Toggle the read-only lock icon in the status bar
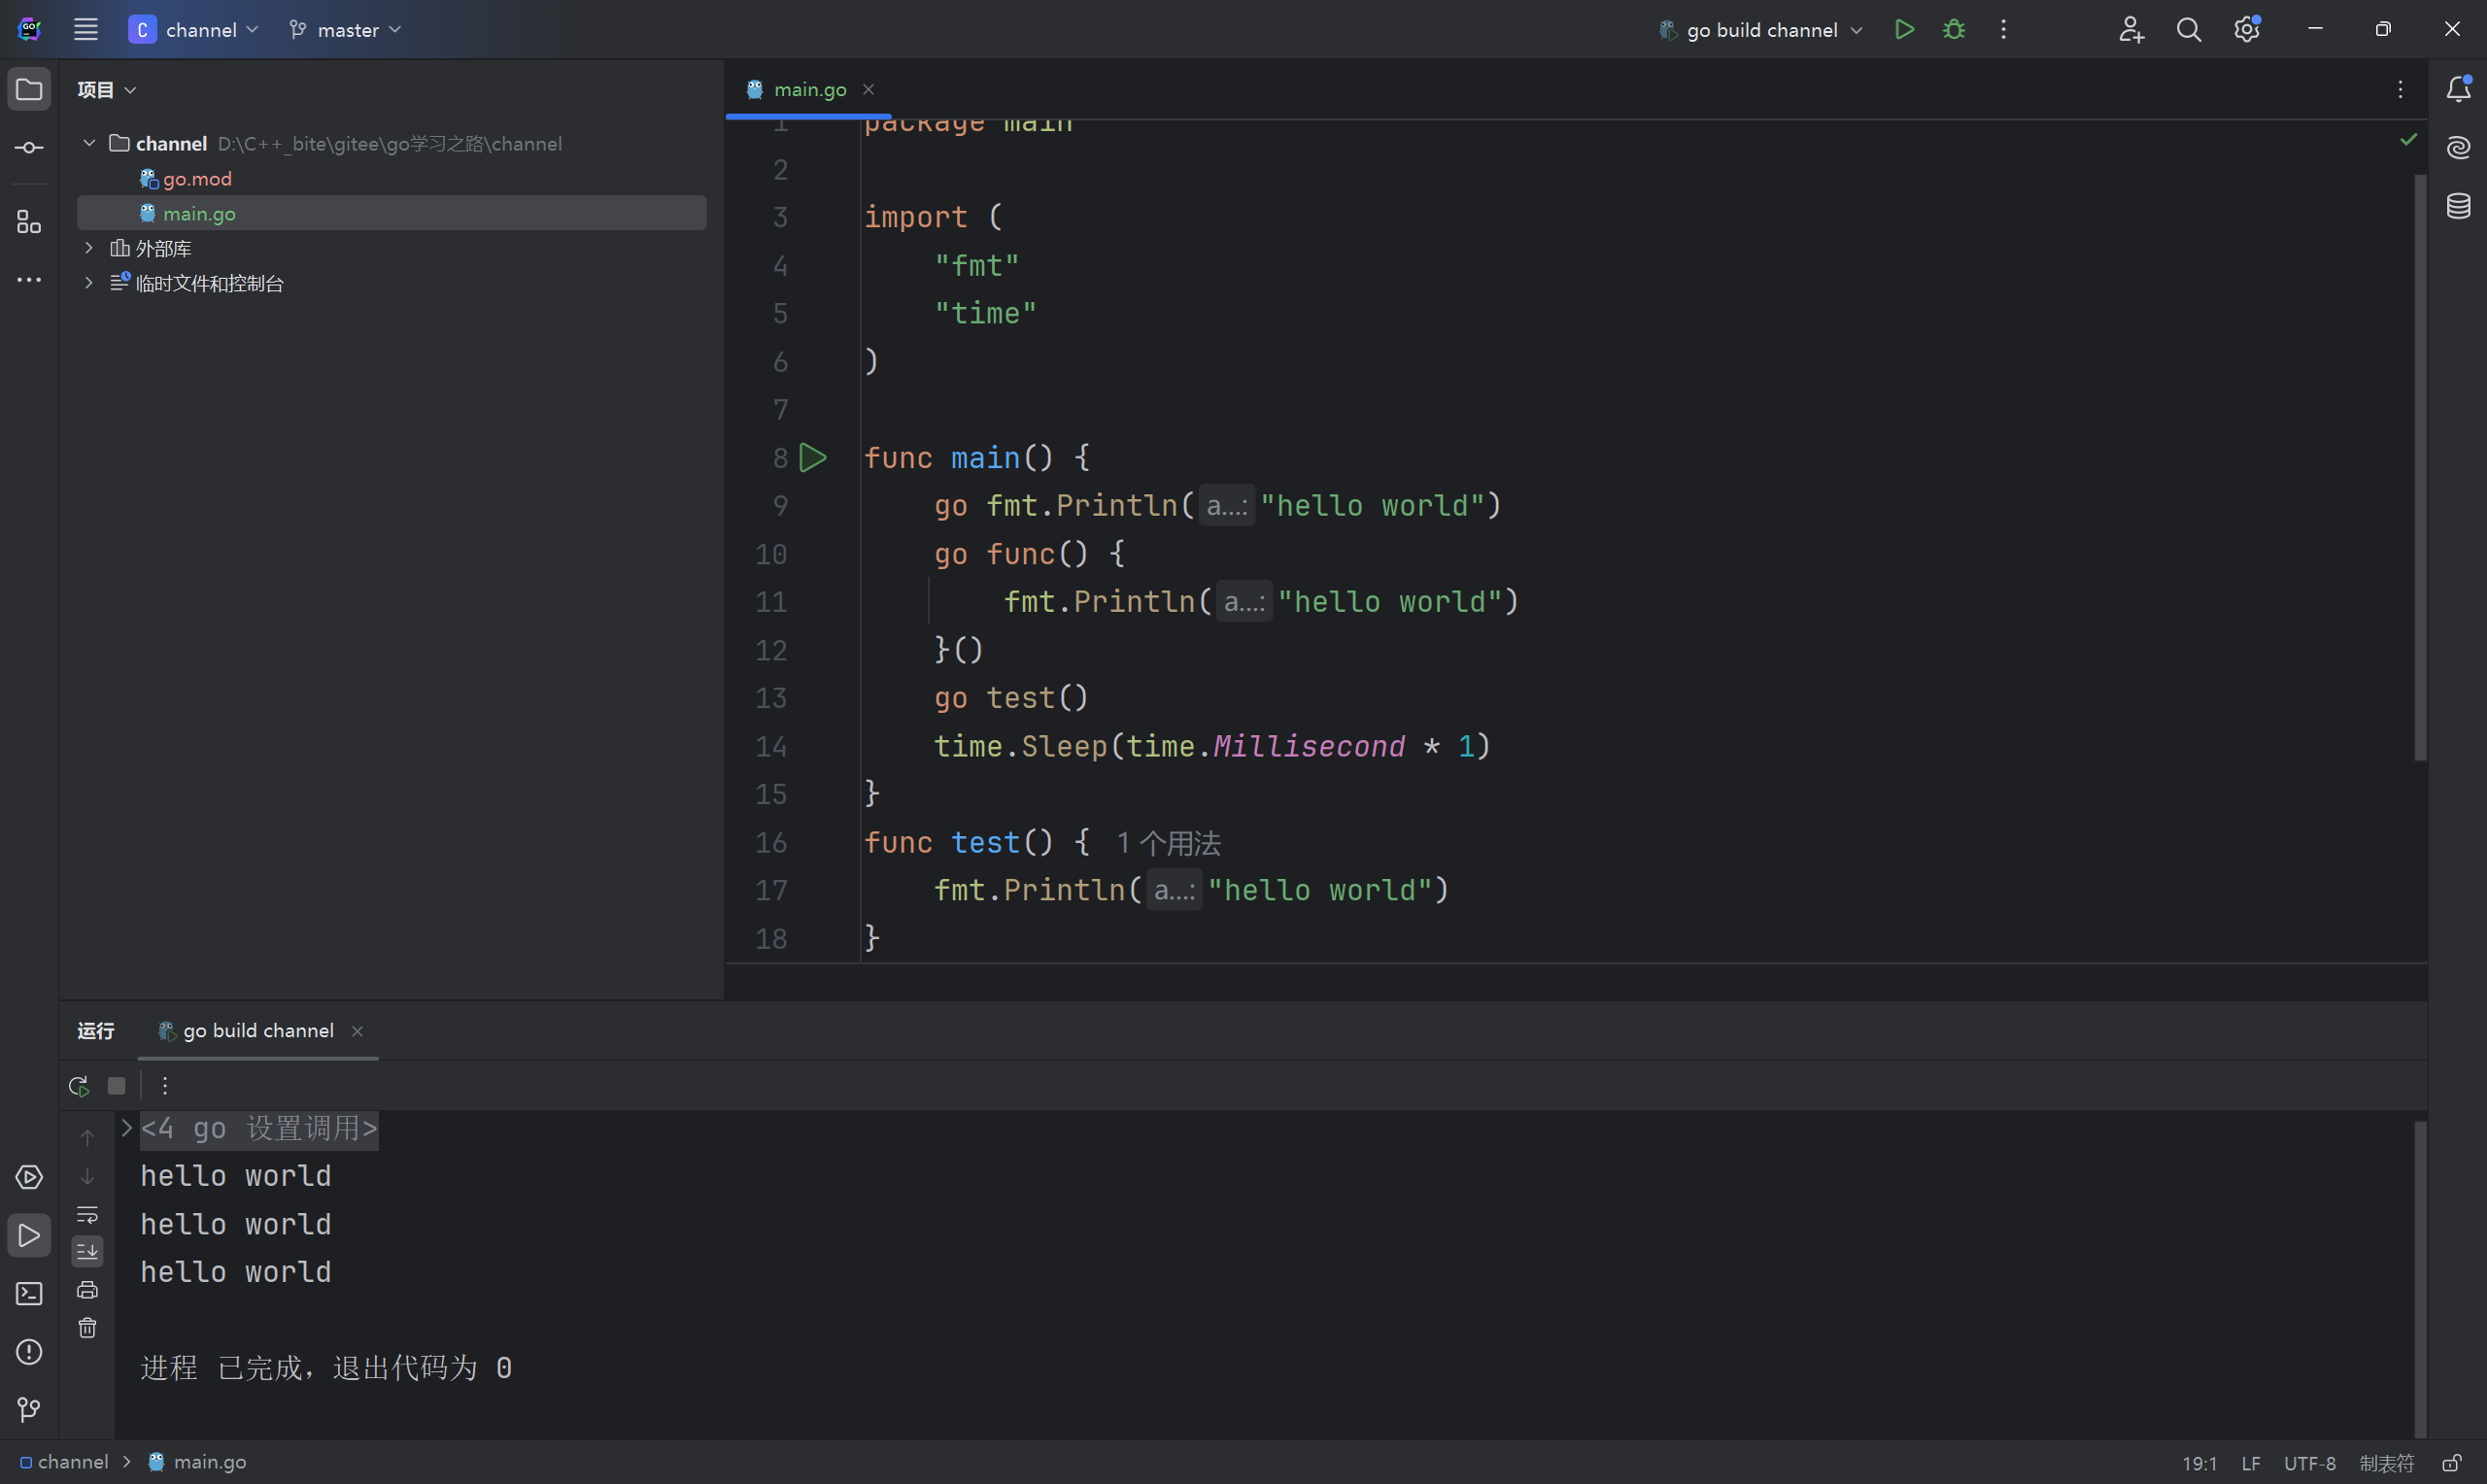The height and width of the screenshot is (1484, 2487). pos(2451,1463)
